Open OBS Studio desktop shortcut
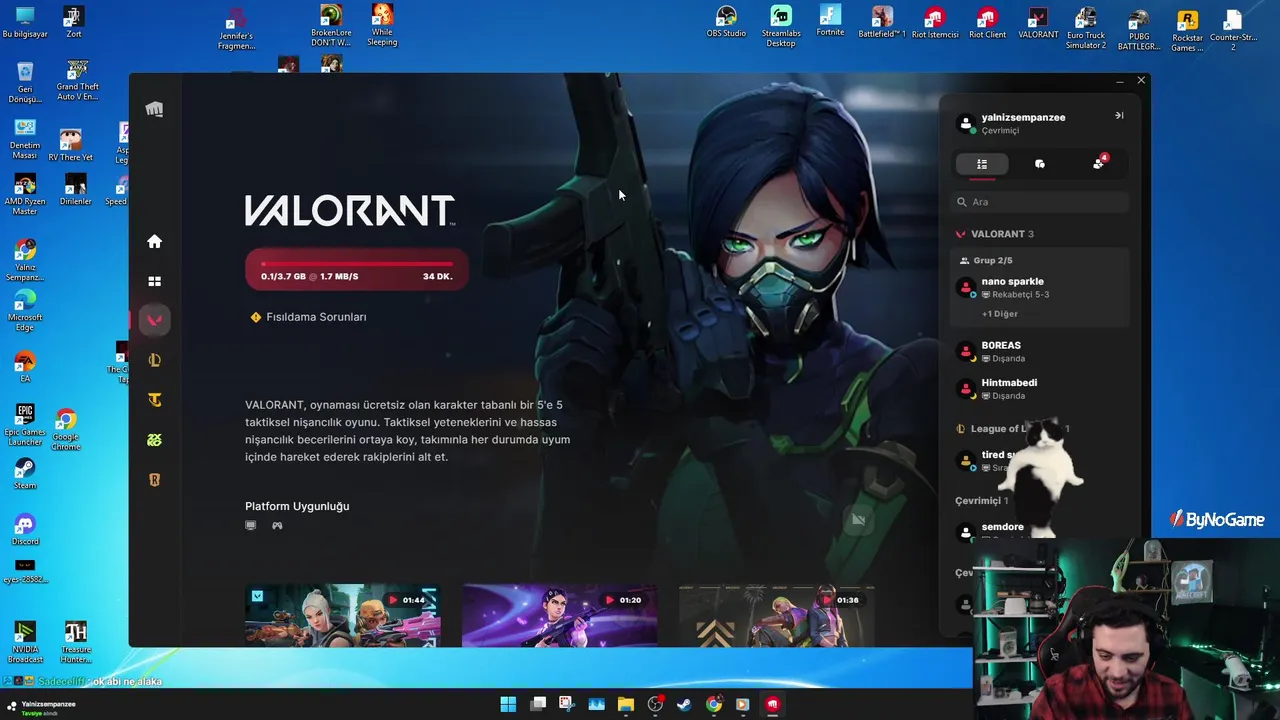The image size is (1280, 720). click(727, 22)
